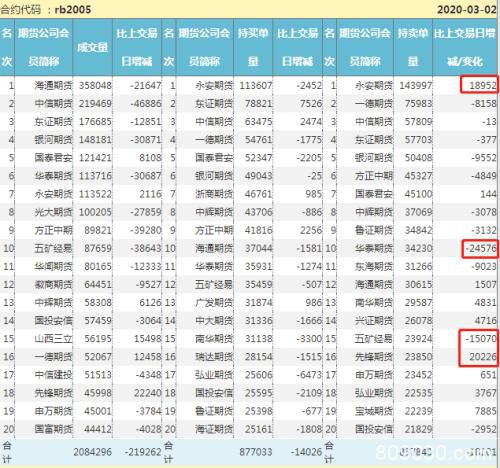Click the 浙商期货 company name
This screenshot has height=468, width=500.
214,194
